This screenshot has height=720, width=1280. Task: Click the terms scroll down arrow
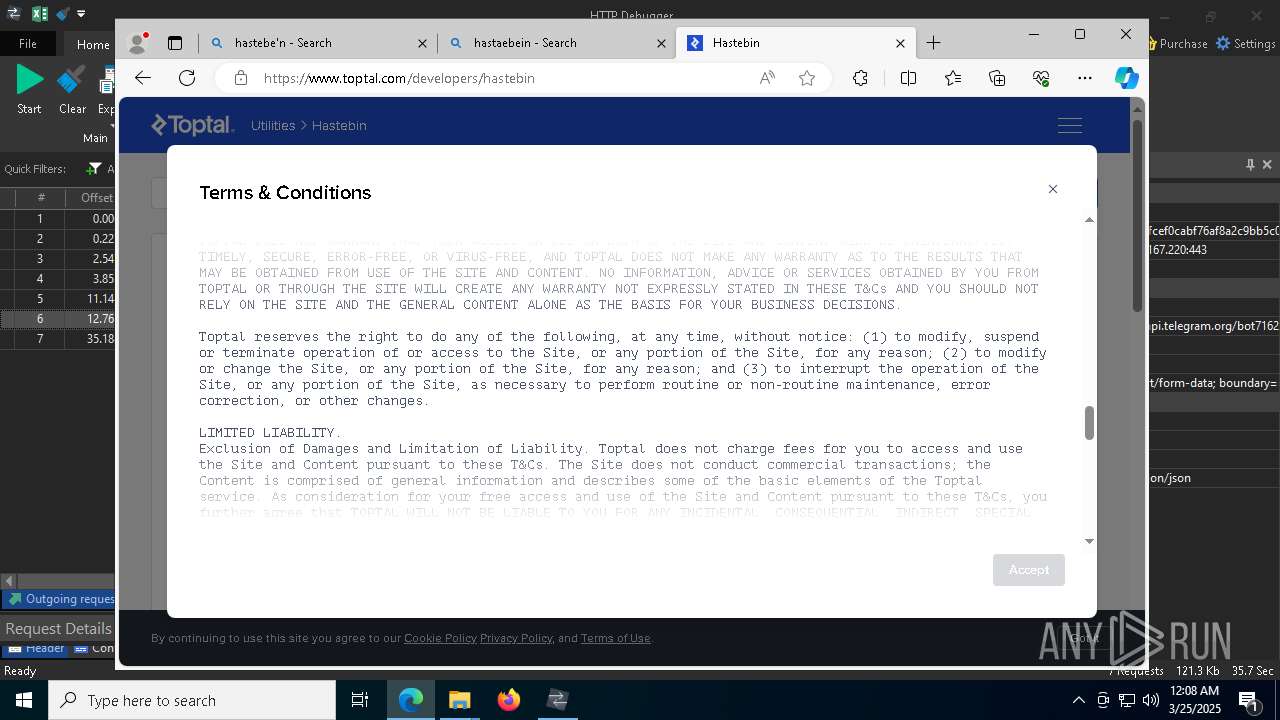[x=1089, y=541]
